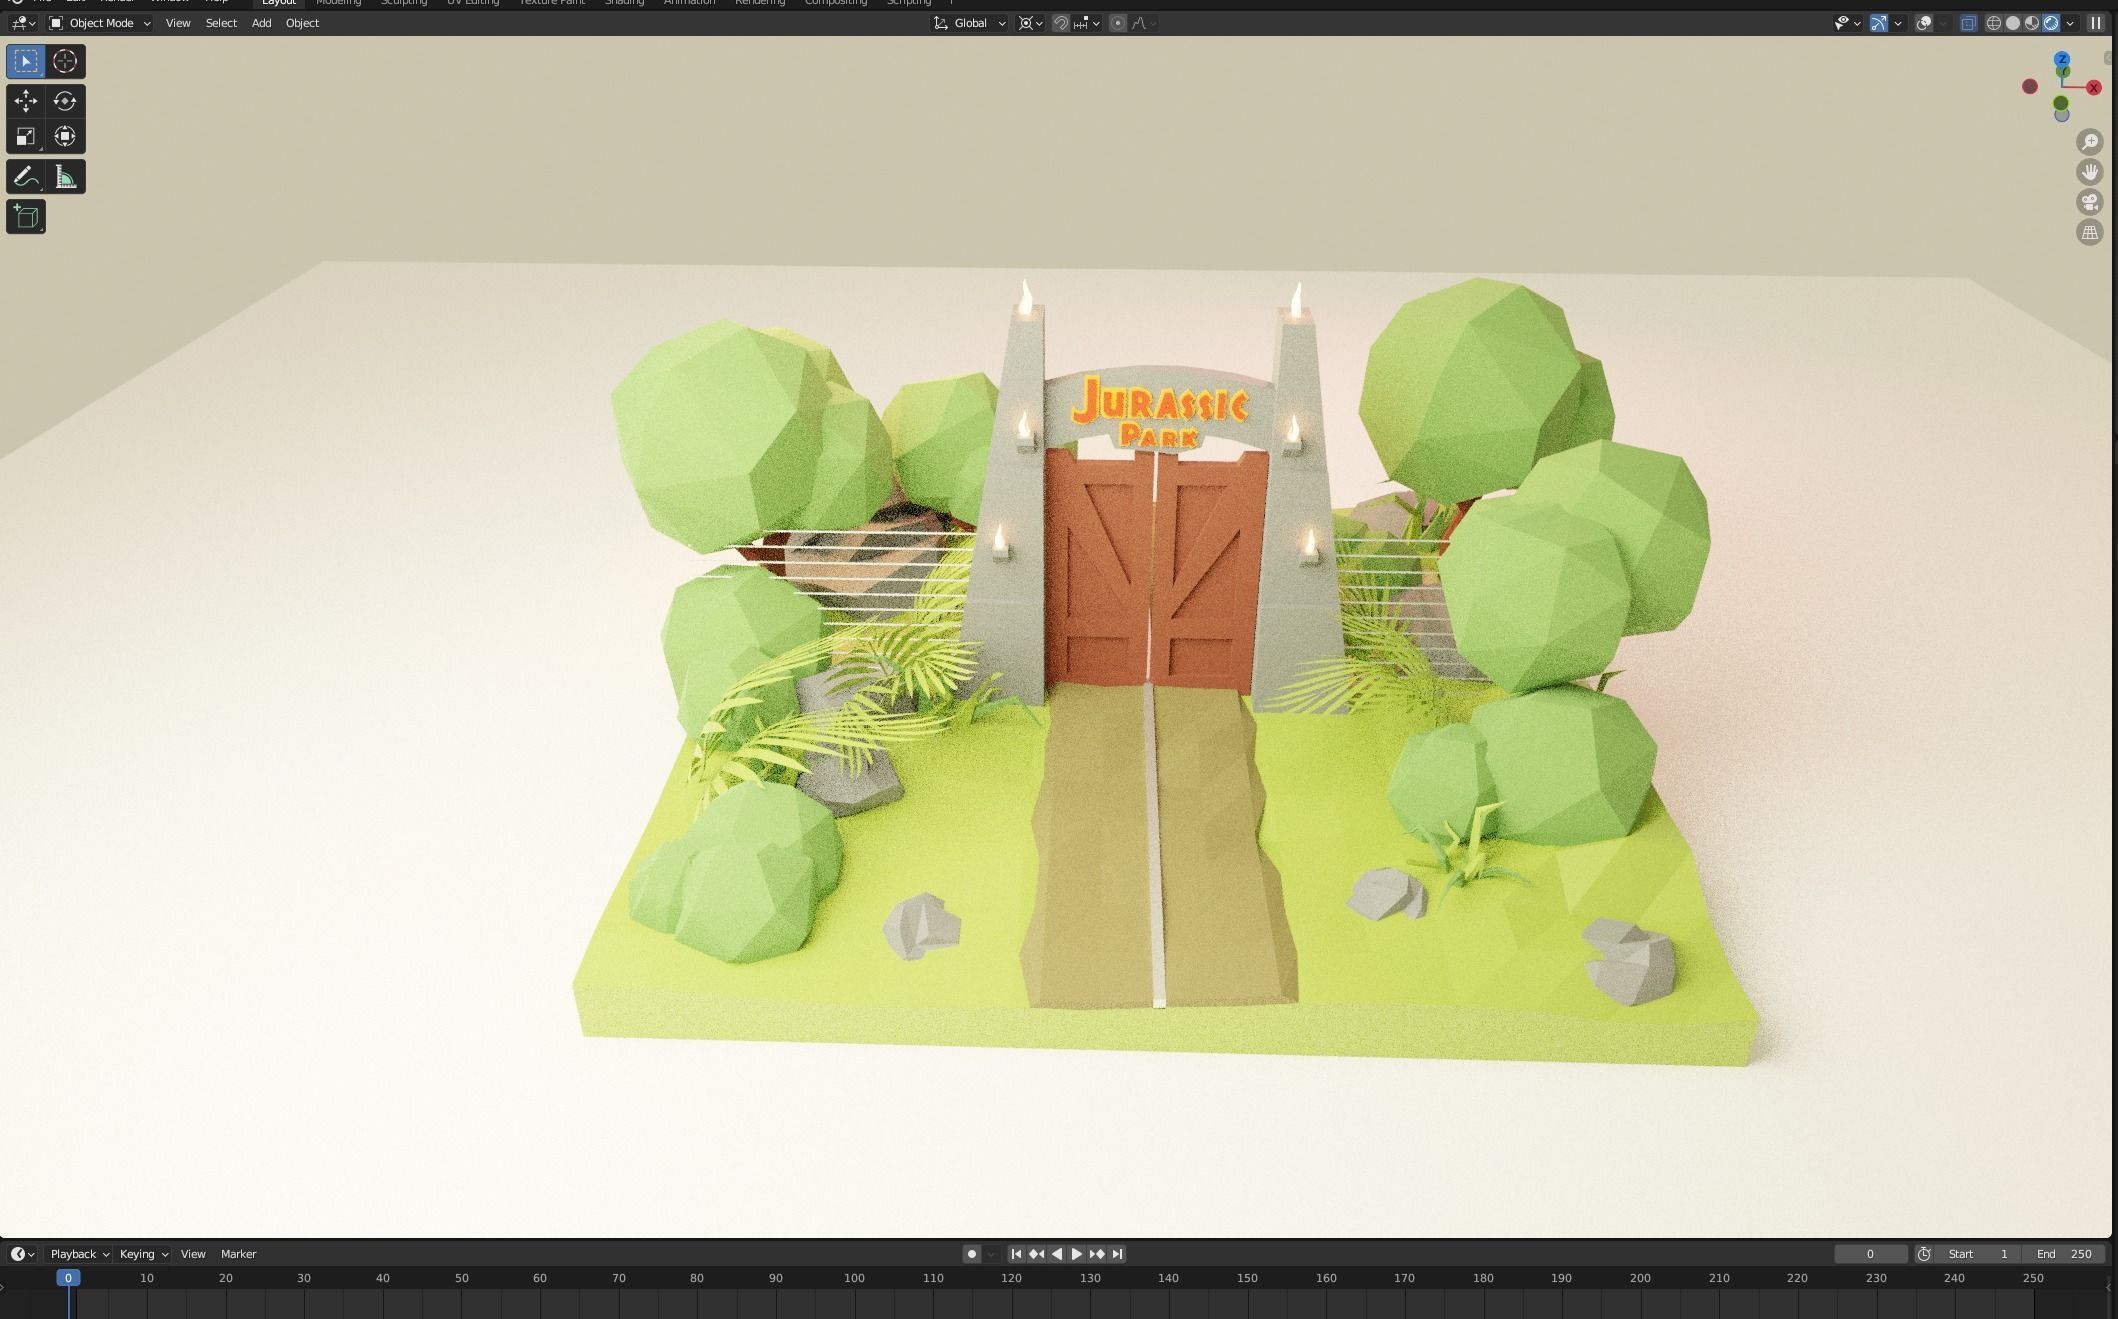Select the Annotate pencil tool
This screenshot has height=1319, width=2118.
pos(26,177)
